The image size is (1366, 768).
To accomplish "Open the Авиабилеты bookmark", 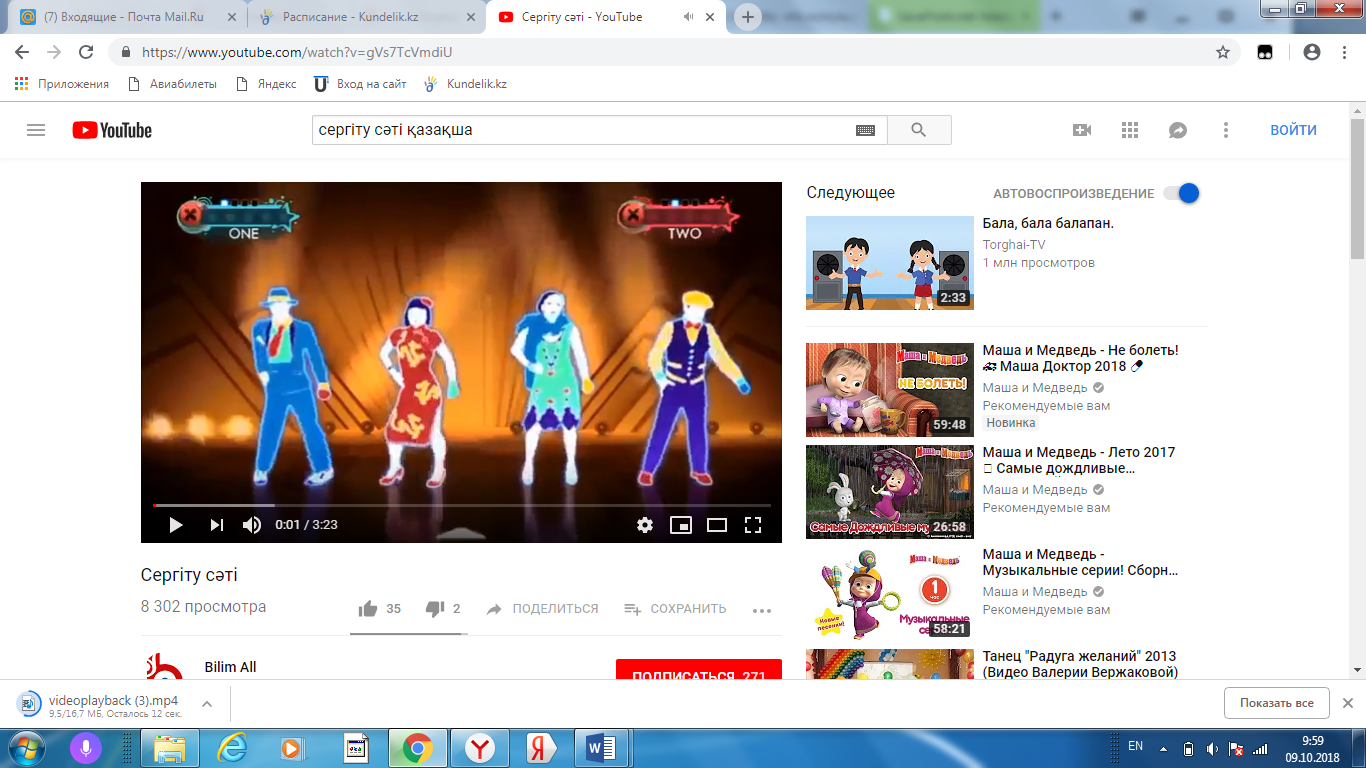I will (172, 84).
